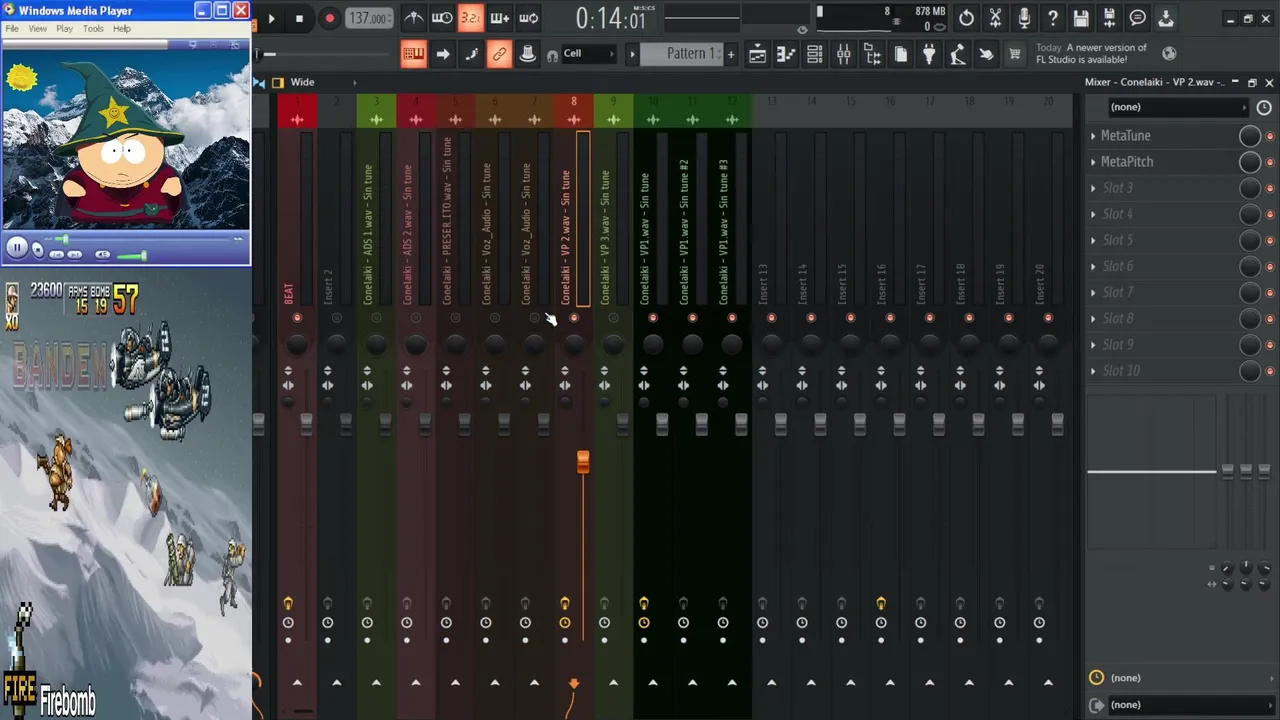The image size is (1280, 720).
Task: Expand the MetaTune effect slot arrow
Action: tap(1093, 136)
